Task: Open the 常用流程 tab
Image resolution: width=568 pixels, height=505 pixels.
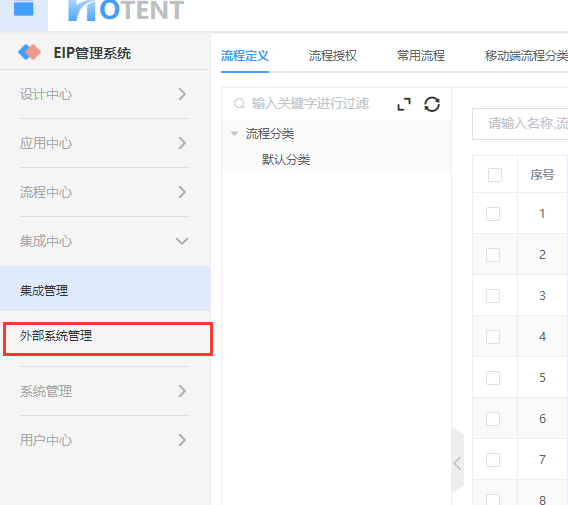Action: coord(421,55)
